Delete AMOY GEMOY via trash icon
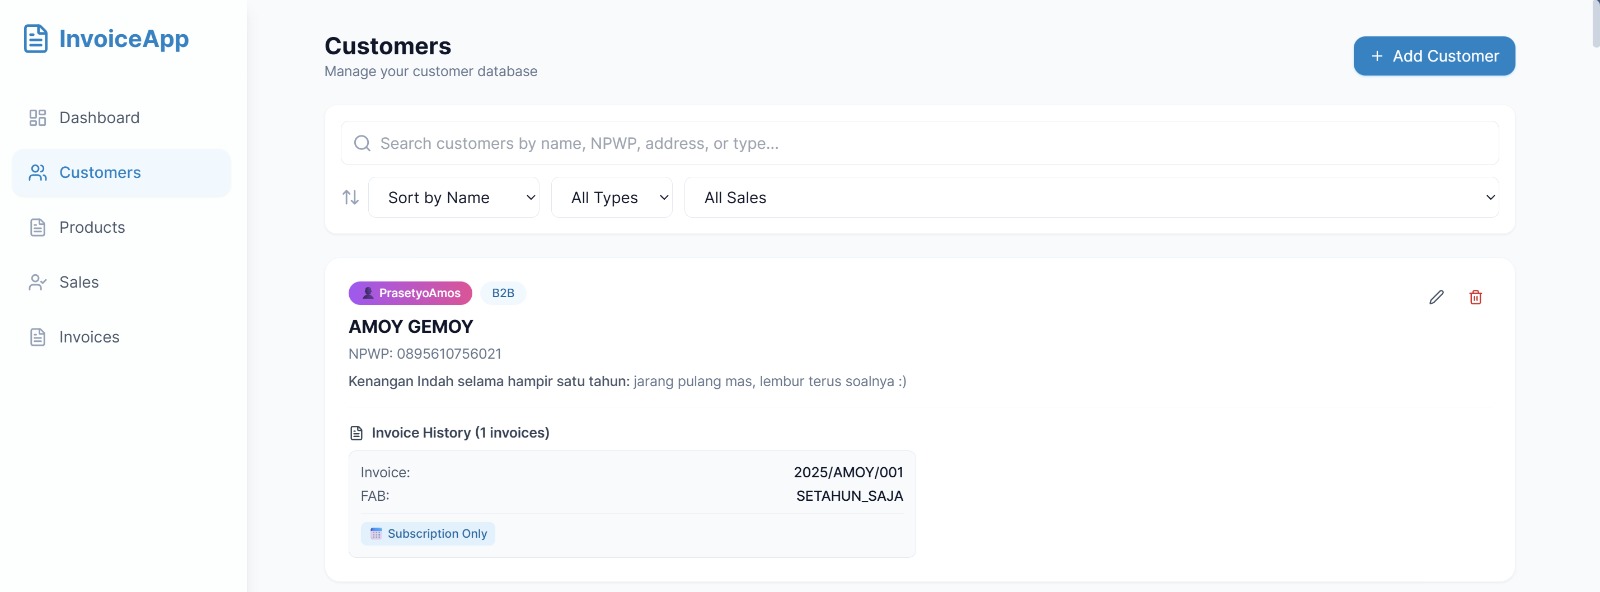This screenshot has height=592, width=1600. [1476, 297]
